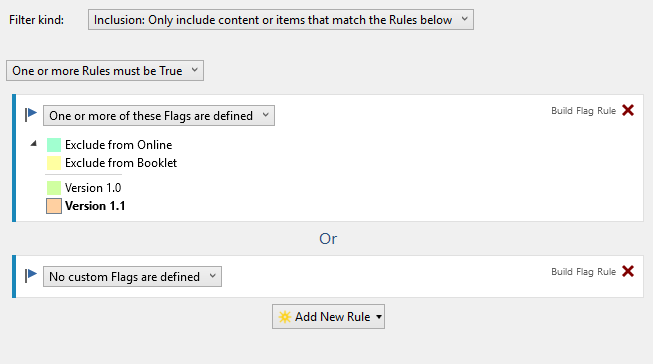The height and width of the screenshot is (364, 653).
Task: Click the flag icon of second rule
Action: 31,275
